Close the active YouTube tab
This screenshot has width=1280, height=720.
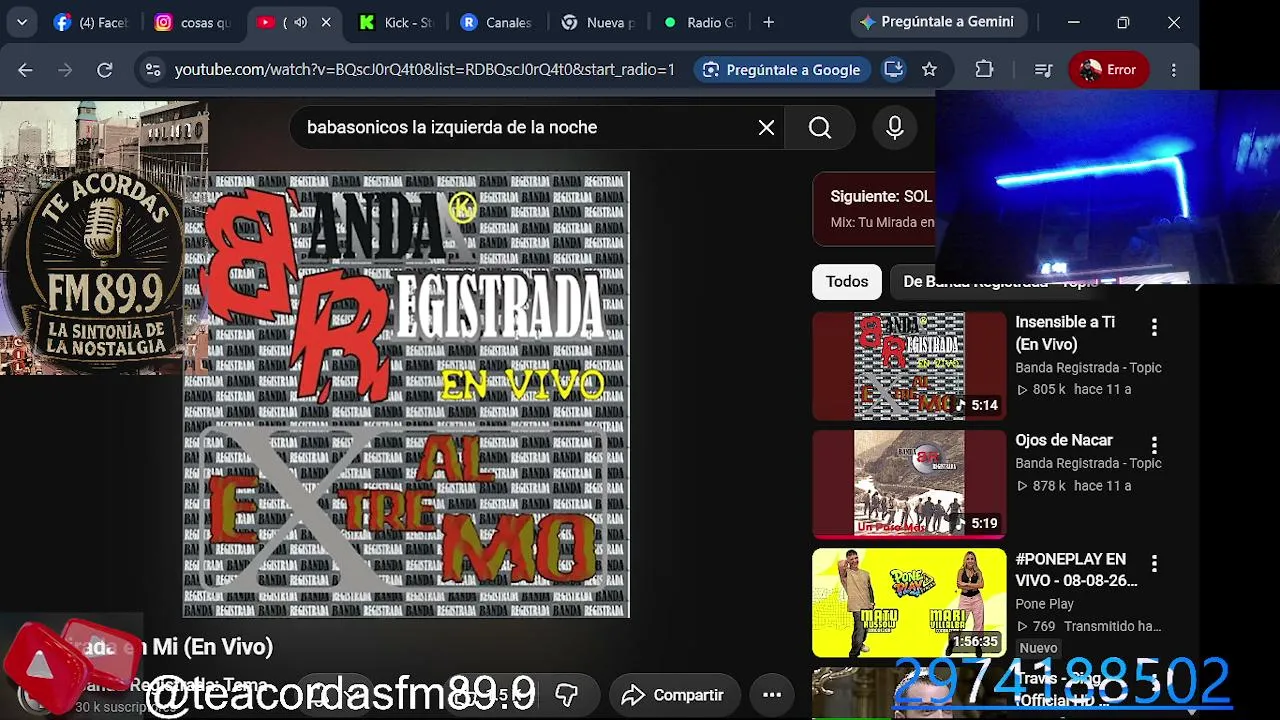(326, 22)
